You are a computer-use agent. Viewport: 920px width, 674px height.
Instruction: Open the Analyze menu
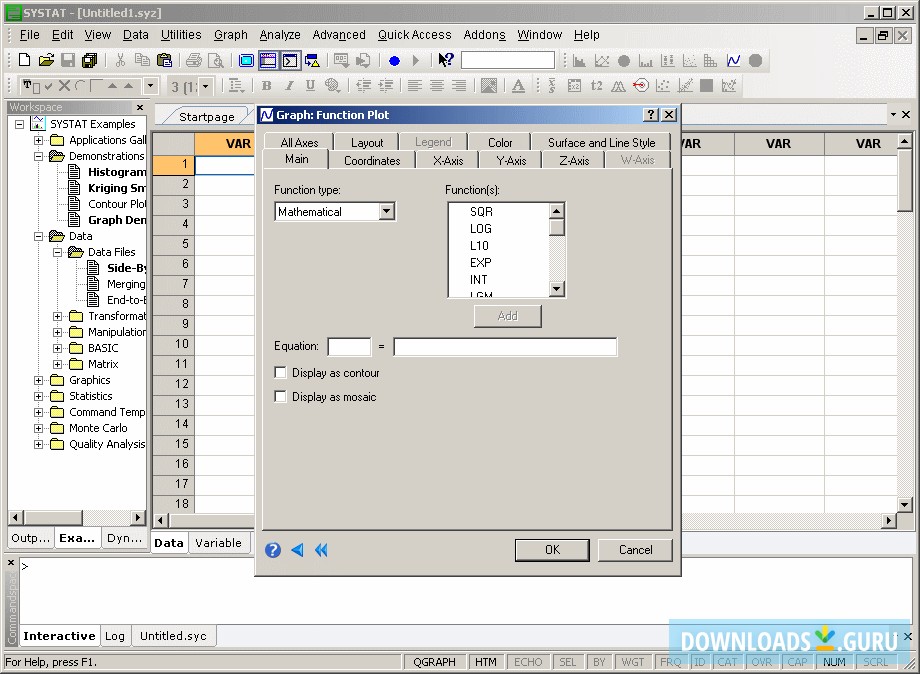coord(280,35)
